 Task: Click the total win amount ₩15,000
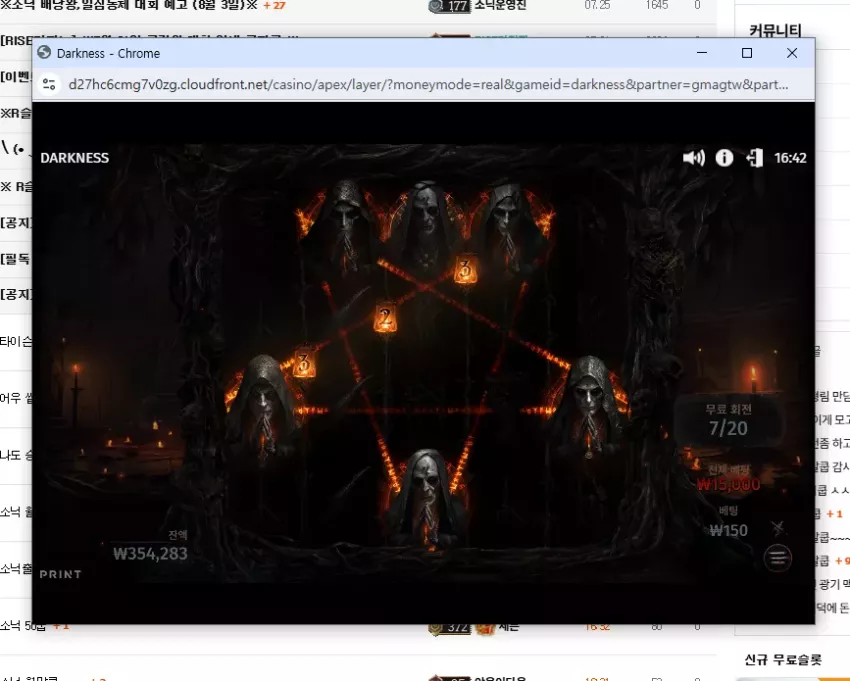[x=728, y=484]
